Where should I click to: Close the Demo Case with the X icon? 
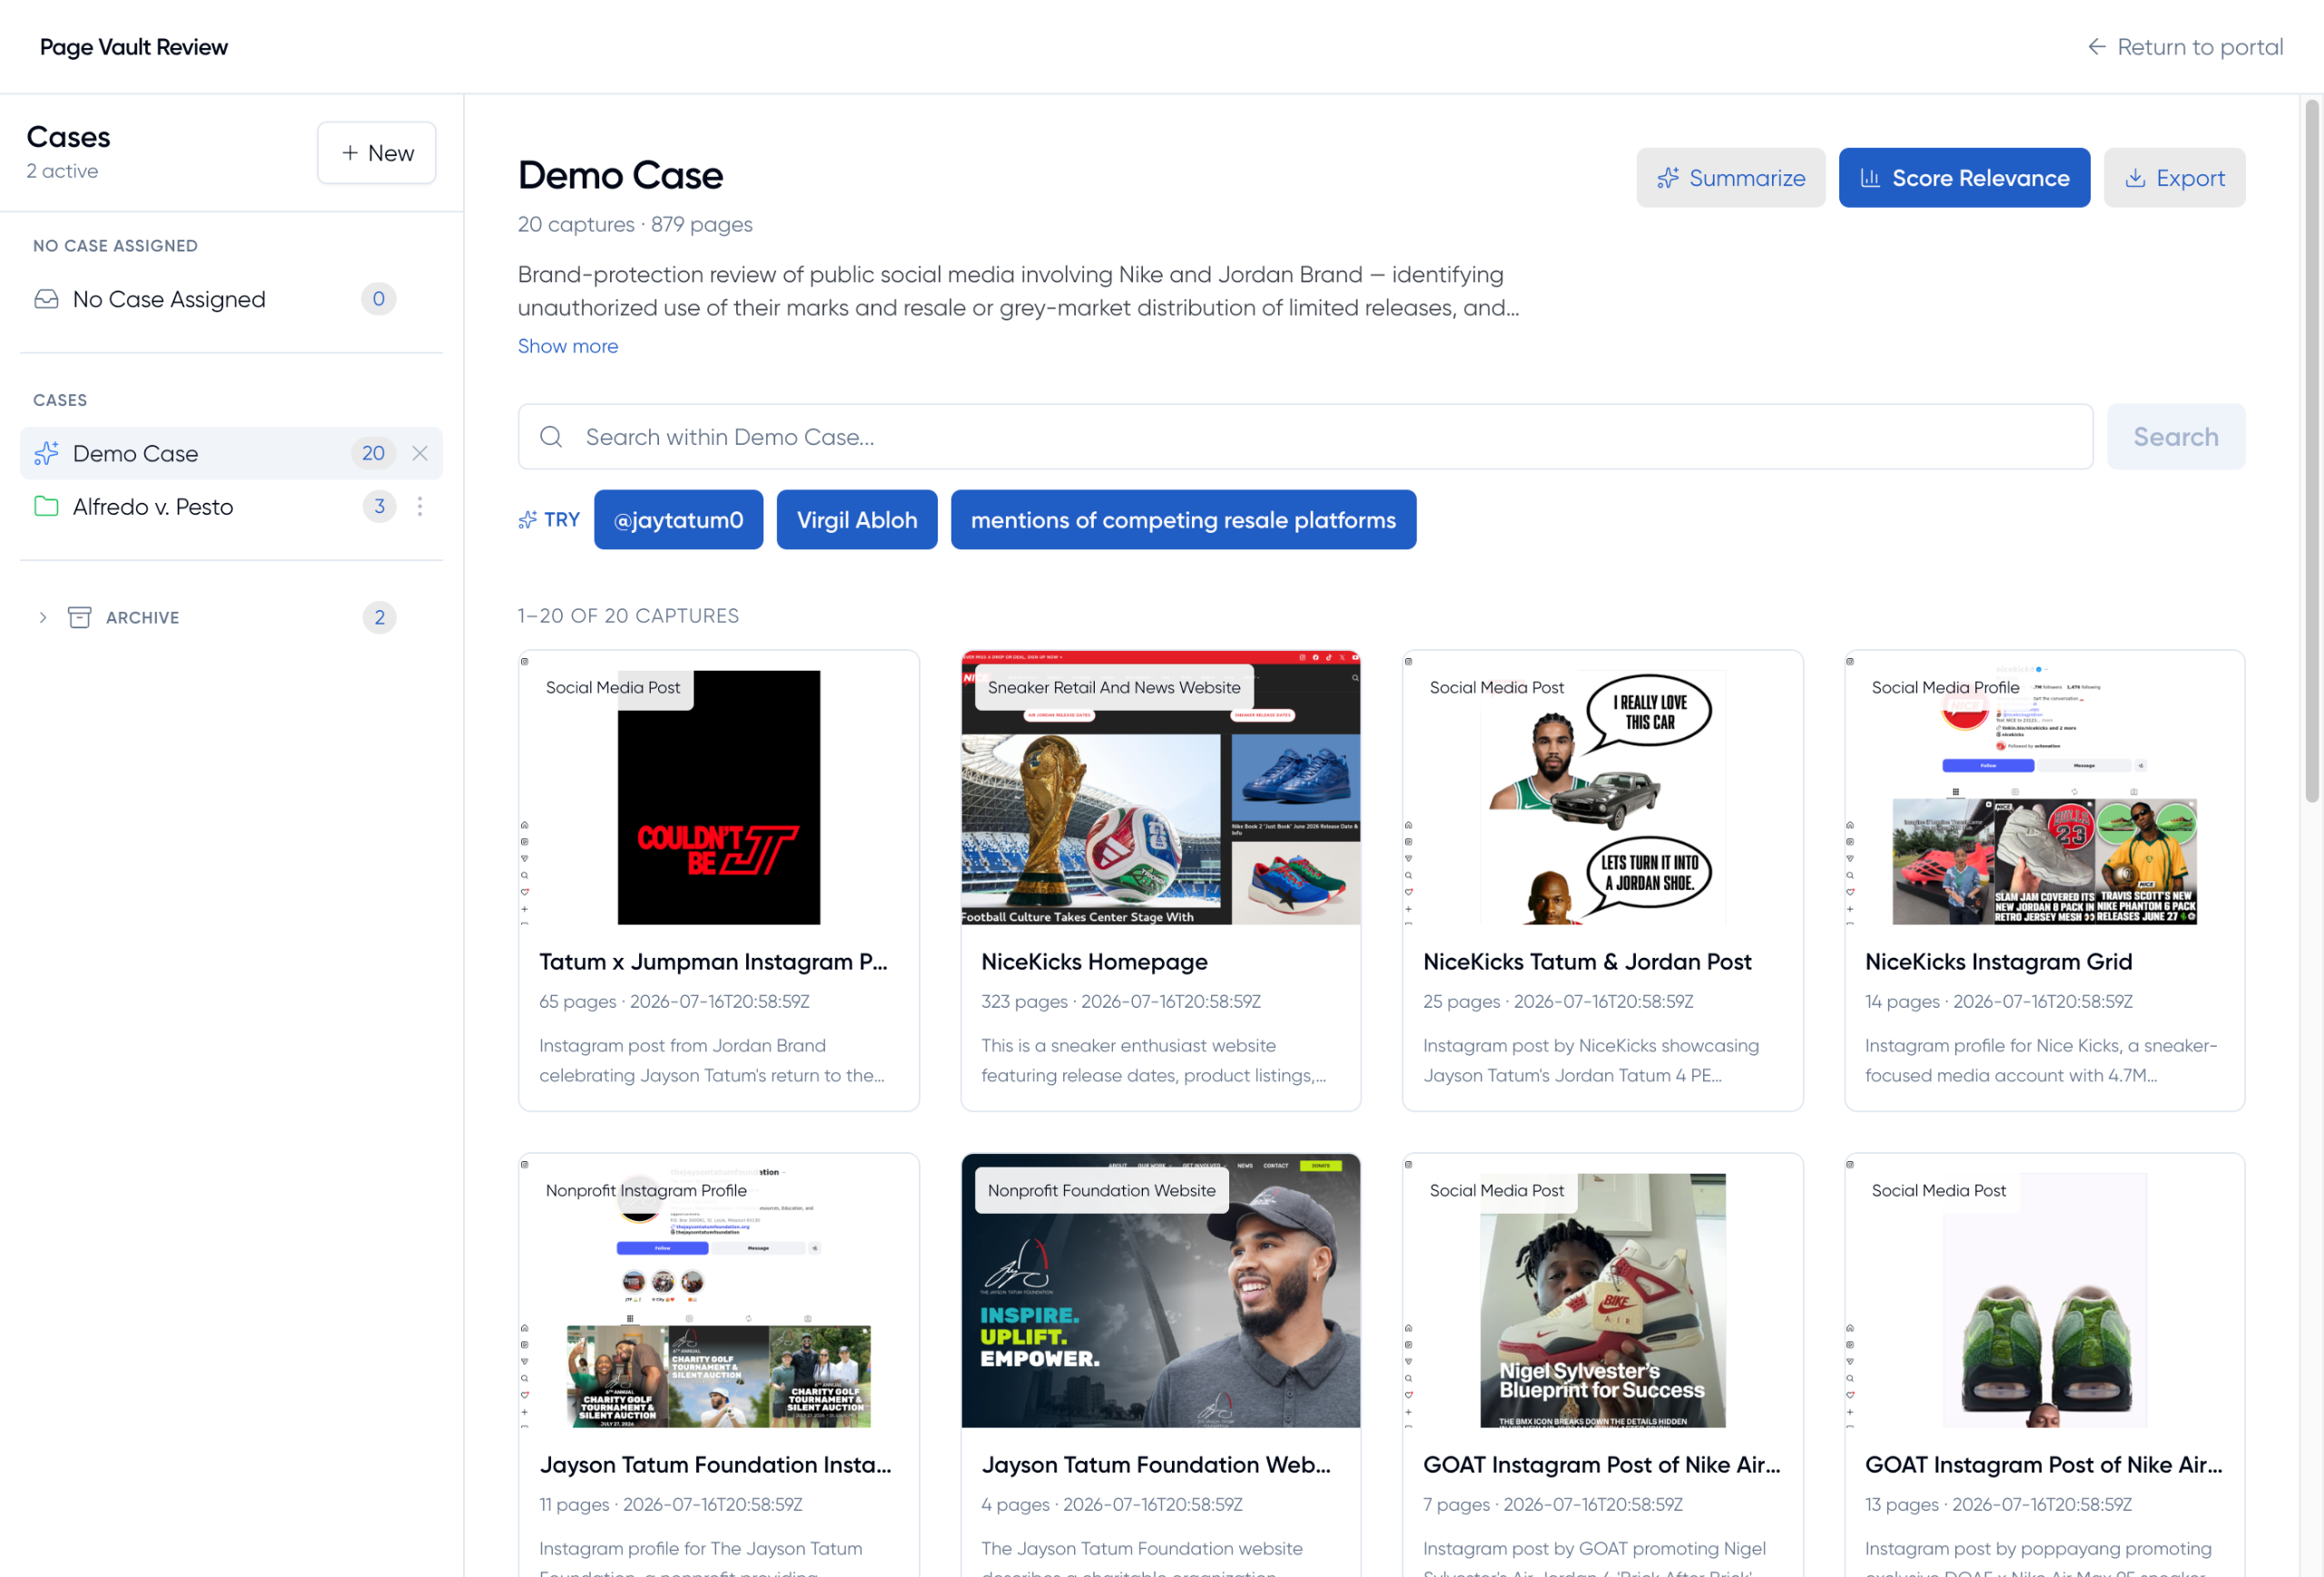coord(420,453)
